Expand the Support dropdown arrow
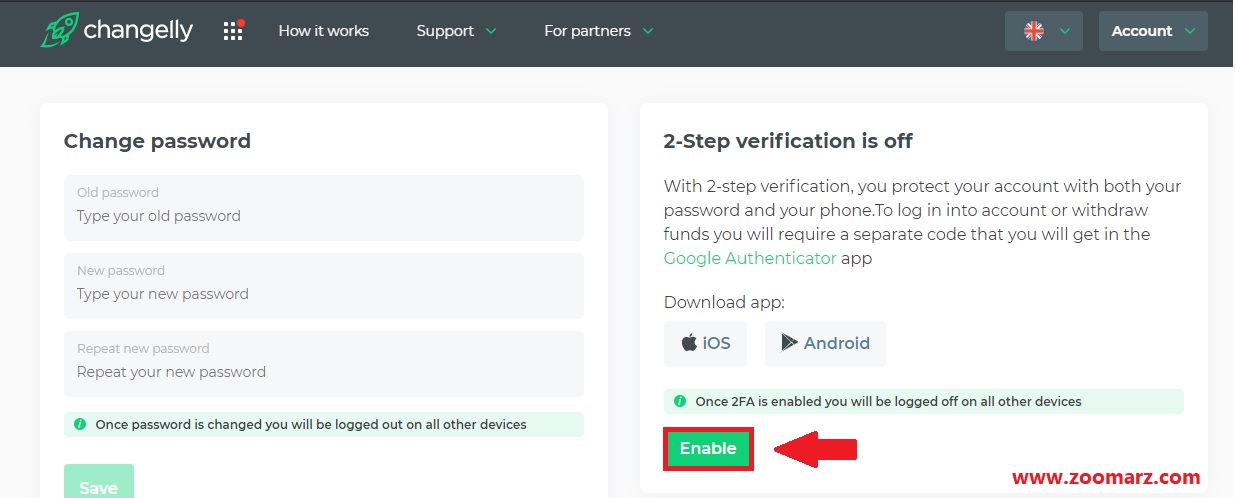This screenshot has width=1236, height=498. pos(490,31)
